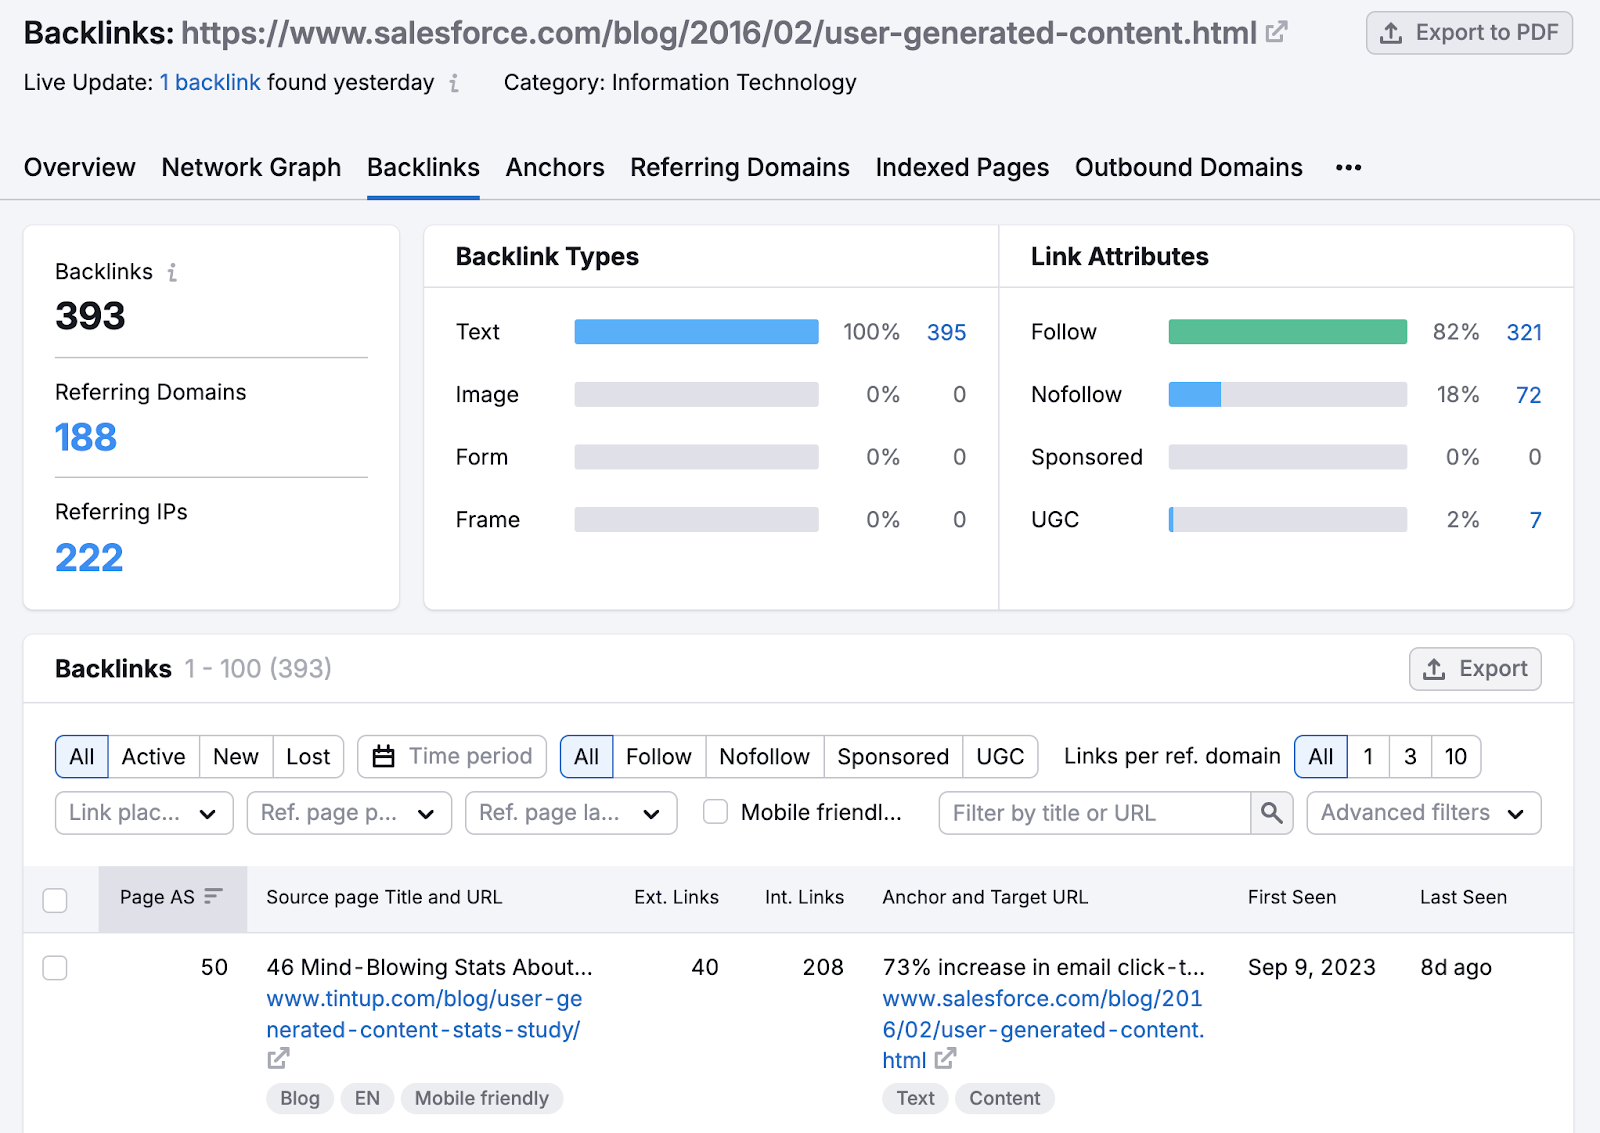Open the Ref. page language dropdown
Screen dimensions: 1600x1133
[570, 813]
